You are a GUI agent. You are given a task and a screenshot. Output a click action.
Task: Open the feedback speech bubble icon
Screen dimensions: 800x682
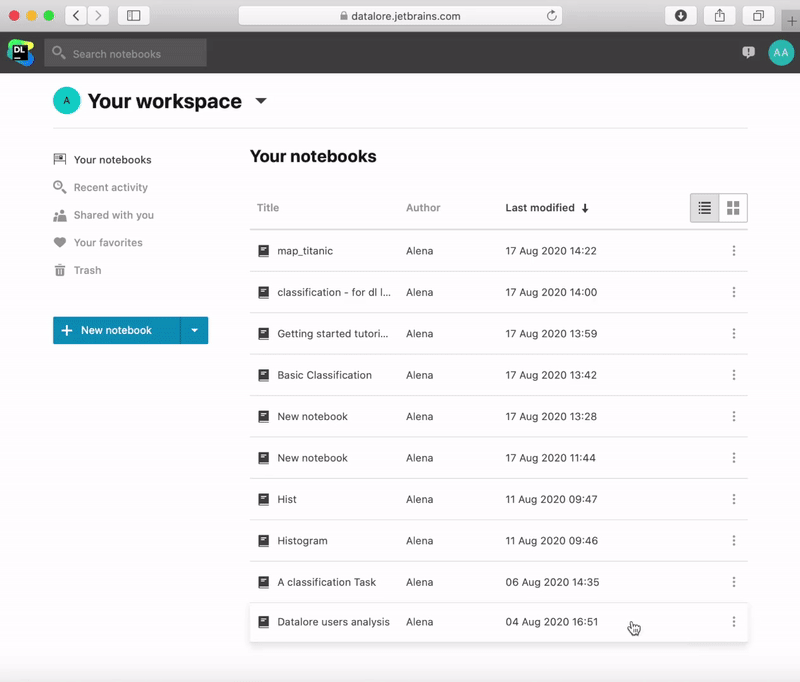pos(748,52)
